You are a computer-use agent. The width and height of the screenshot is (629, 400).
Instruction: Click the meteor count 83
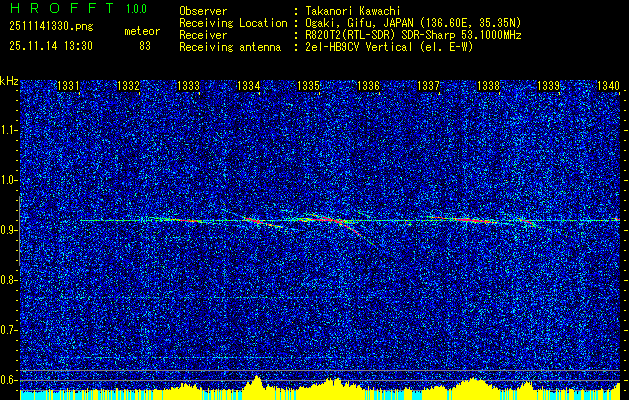145,46
